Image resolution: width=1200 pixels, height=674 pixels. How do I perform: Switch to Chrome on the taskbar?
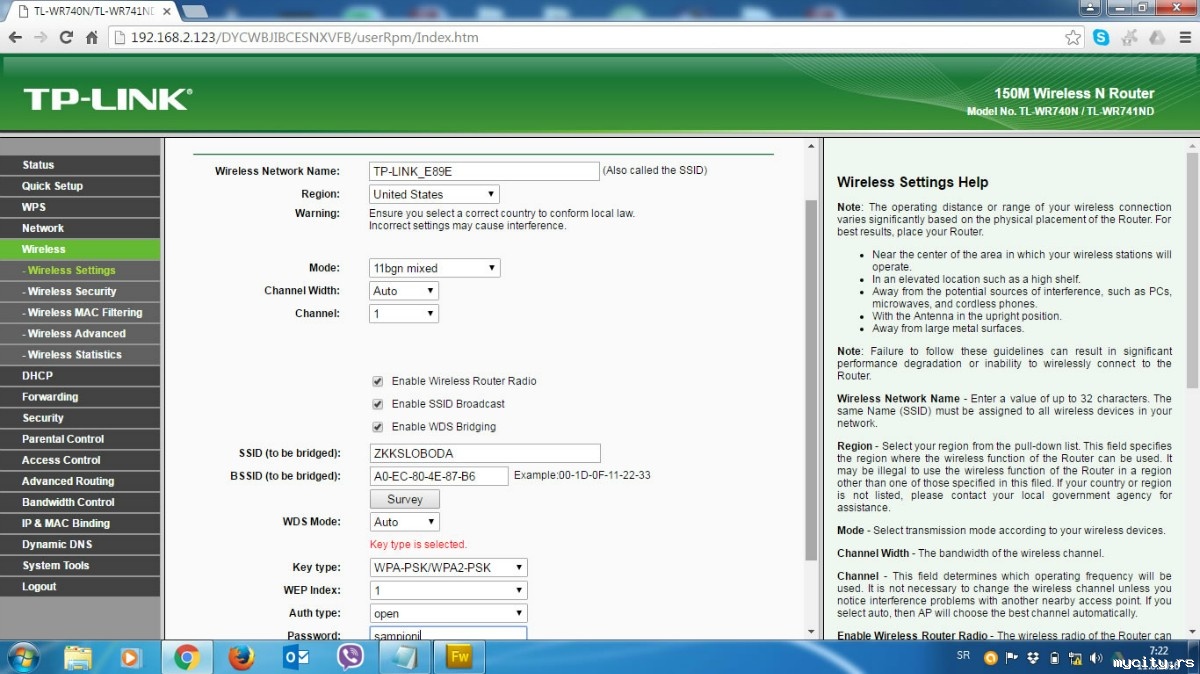click(x=186, y=657)
